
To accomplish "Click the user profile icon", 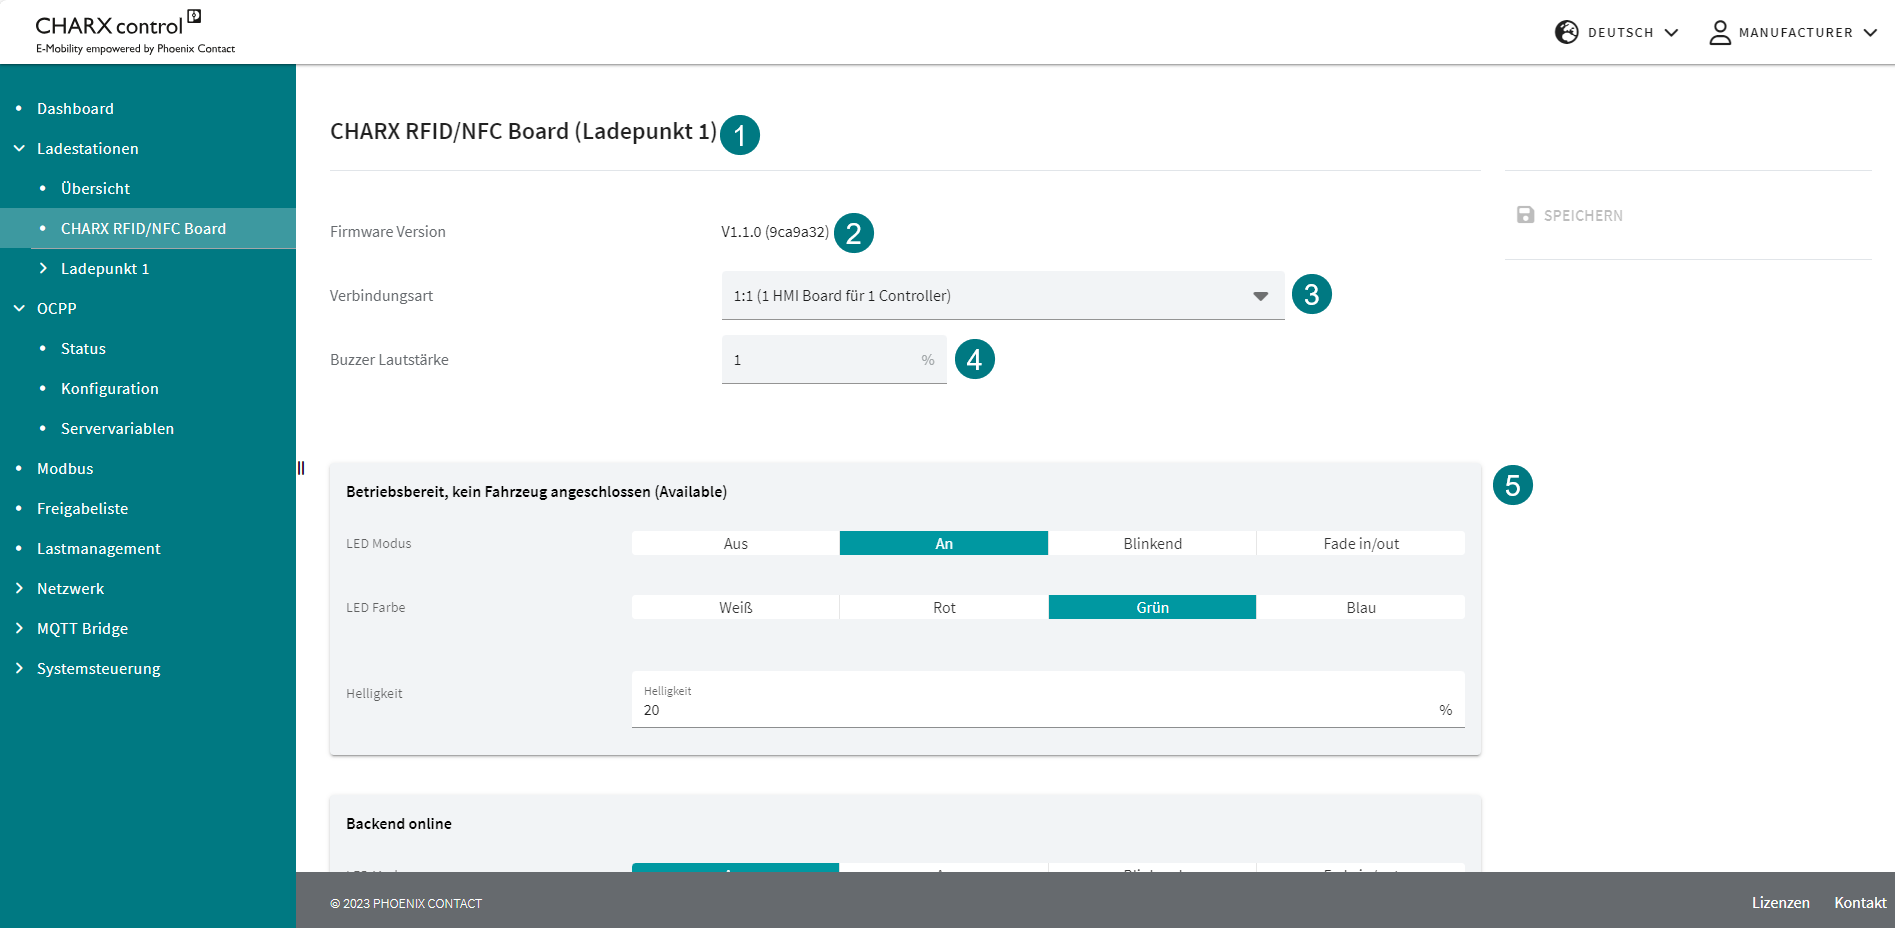I will click(x=1719, y=33).
